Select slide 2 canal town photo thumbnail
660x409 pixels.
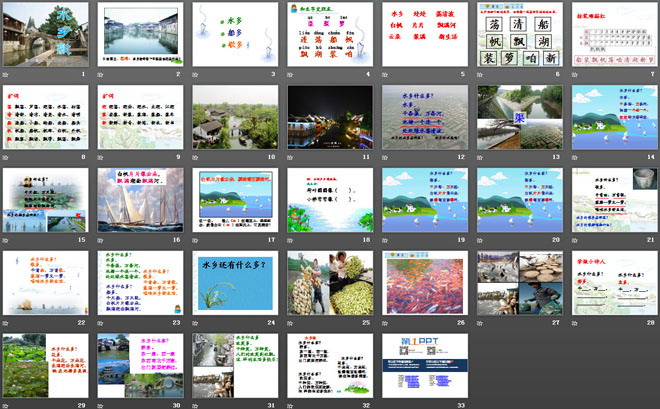141,35
